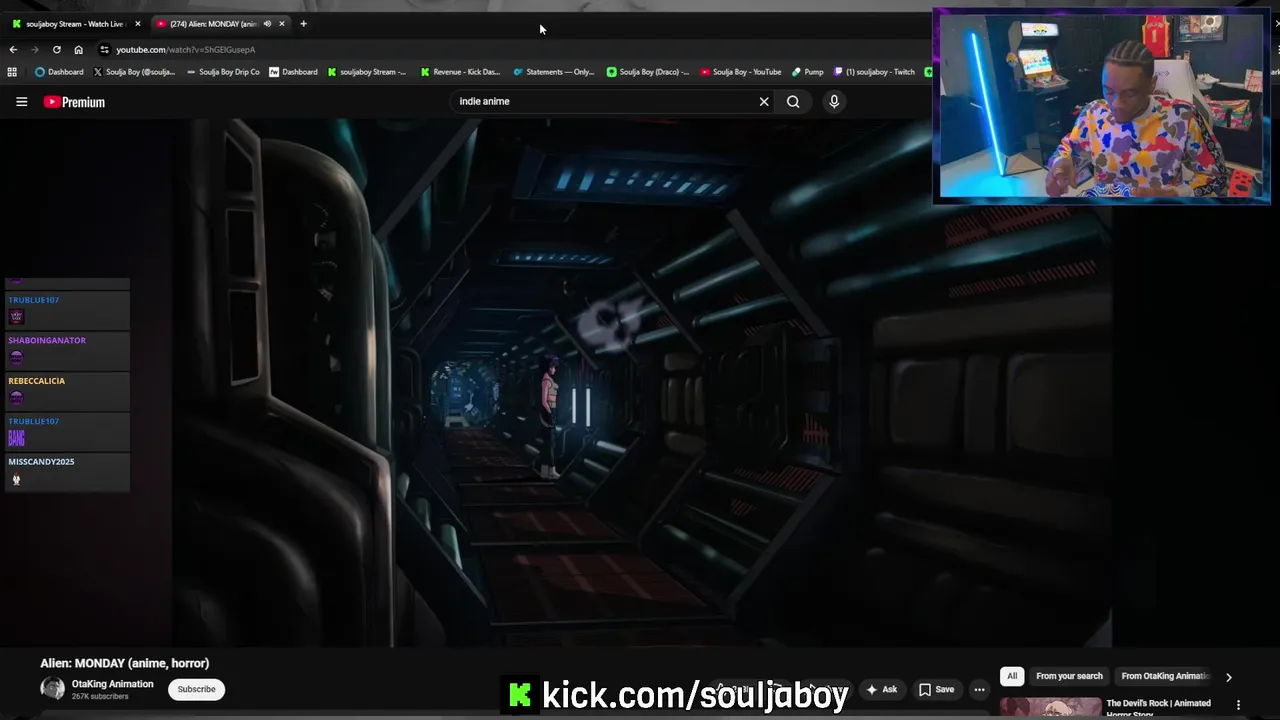Open the Soulja Boy - YouTube bookmark
Viewport: 1280px width, 720px height.
click(741, 72)
